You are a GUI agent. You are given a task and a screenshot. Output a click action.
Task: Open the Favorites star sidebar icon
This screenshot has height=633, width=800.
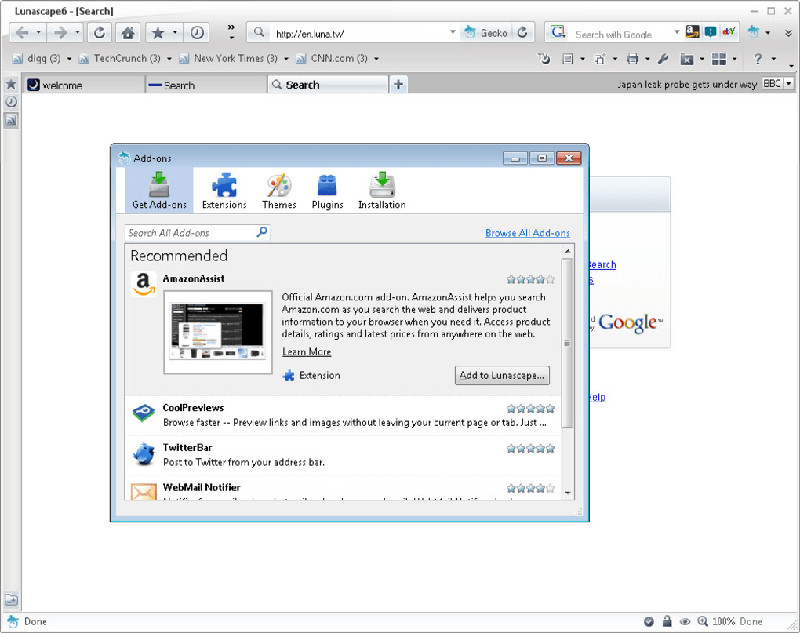click(x=11, y=84)
